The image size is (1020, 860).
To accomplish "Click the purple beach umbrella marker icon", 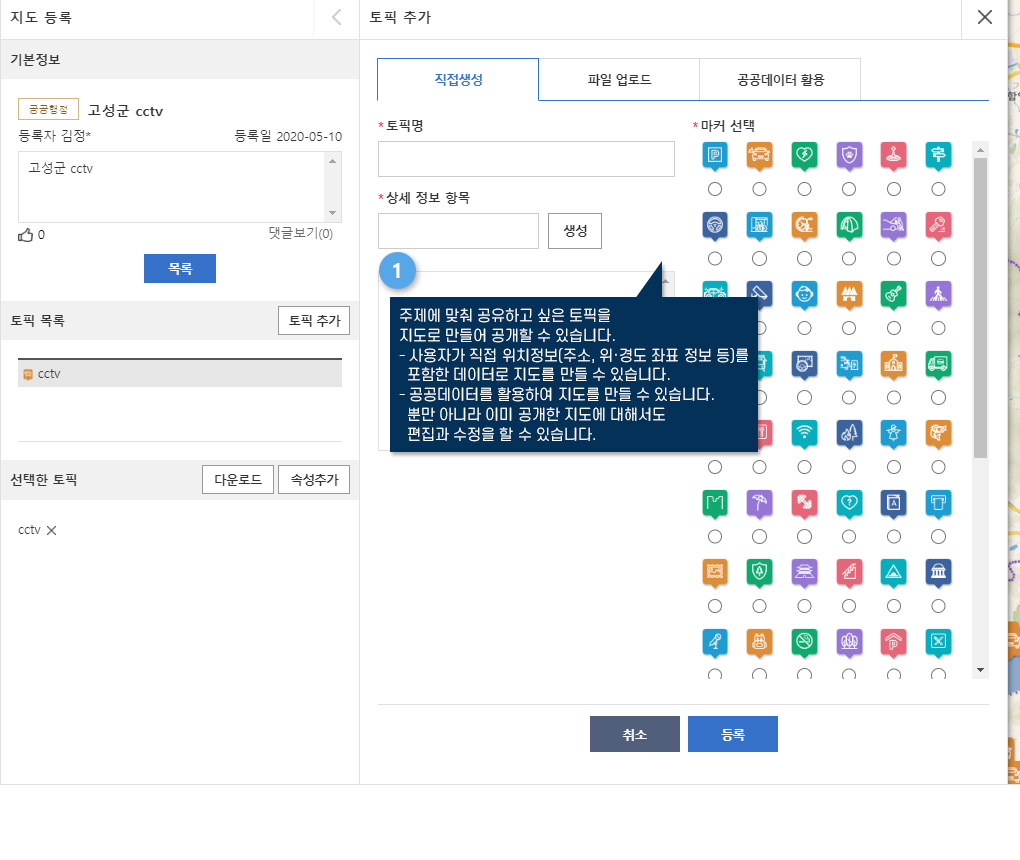I will point(759,502).
